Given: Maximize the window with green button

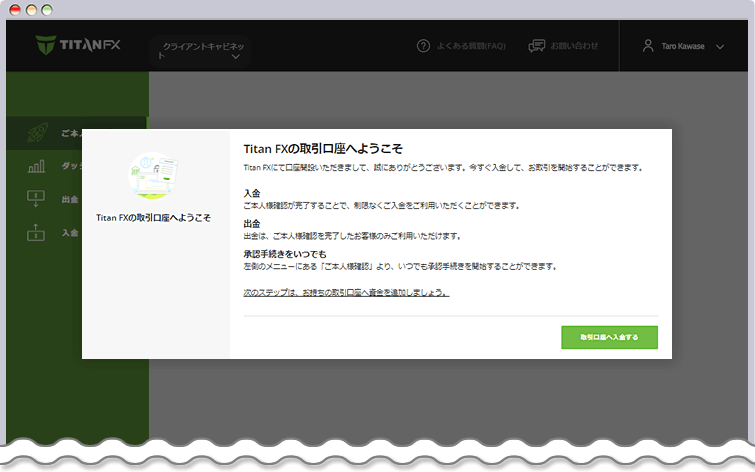Looking at the screenshot, I should pyautogui.click(x=47, y=10).
